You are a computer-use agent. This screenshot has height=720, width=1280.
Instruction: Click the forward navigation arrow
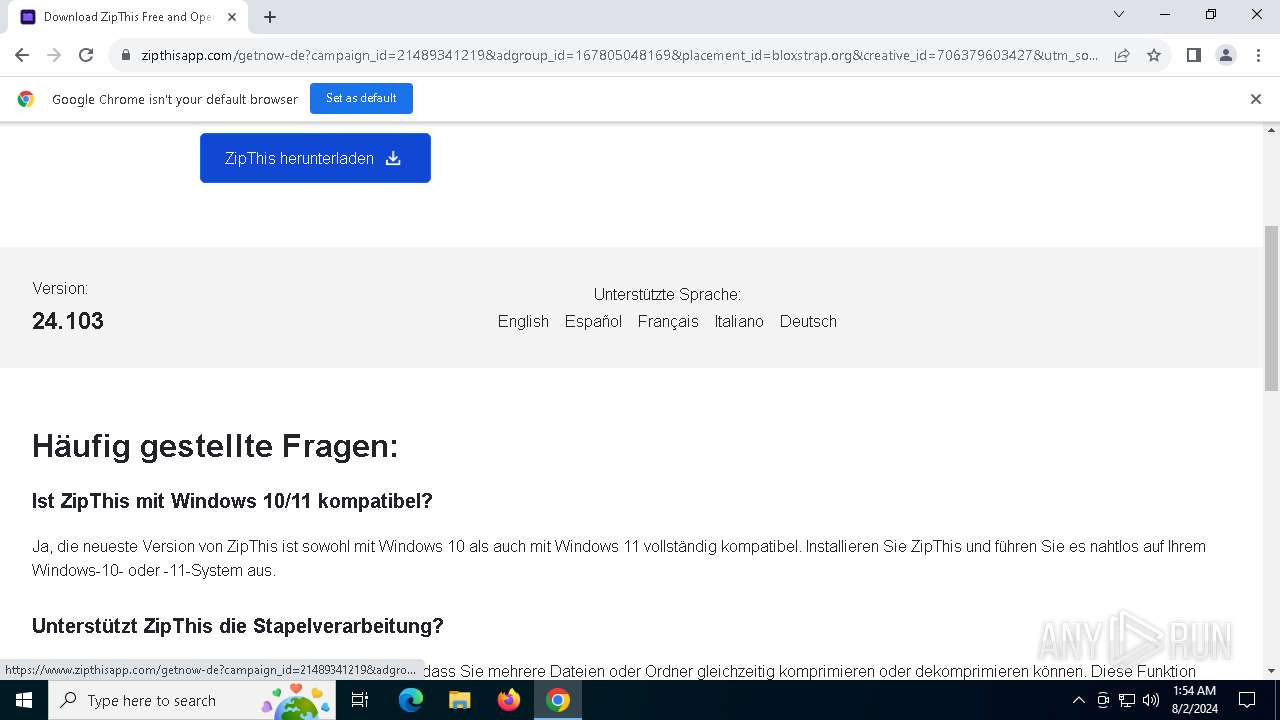click(x=54, y=55)
